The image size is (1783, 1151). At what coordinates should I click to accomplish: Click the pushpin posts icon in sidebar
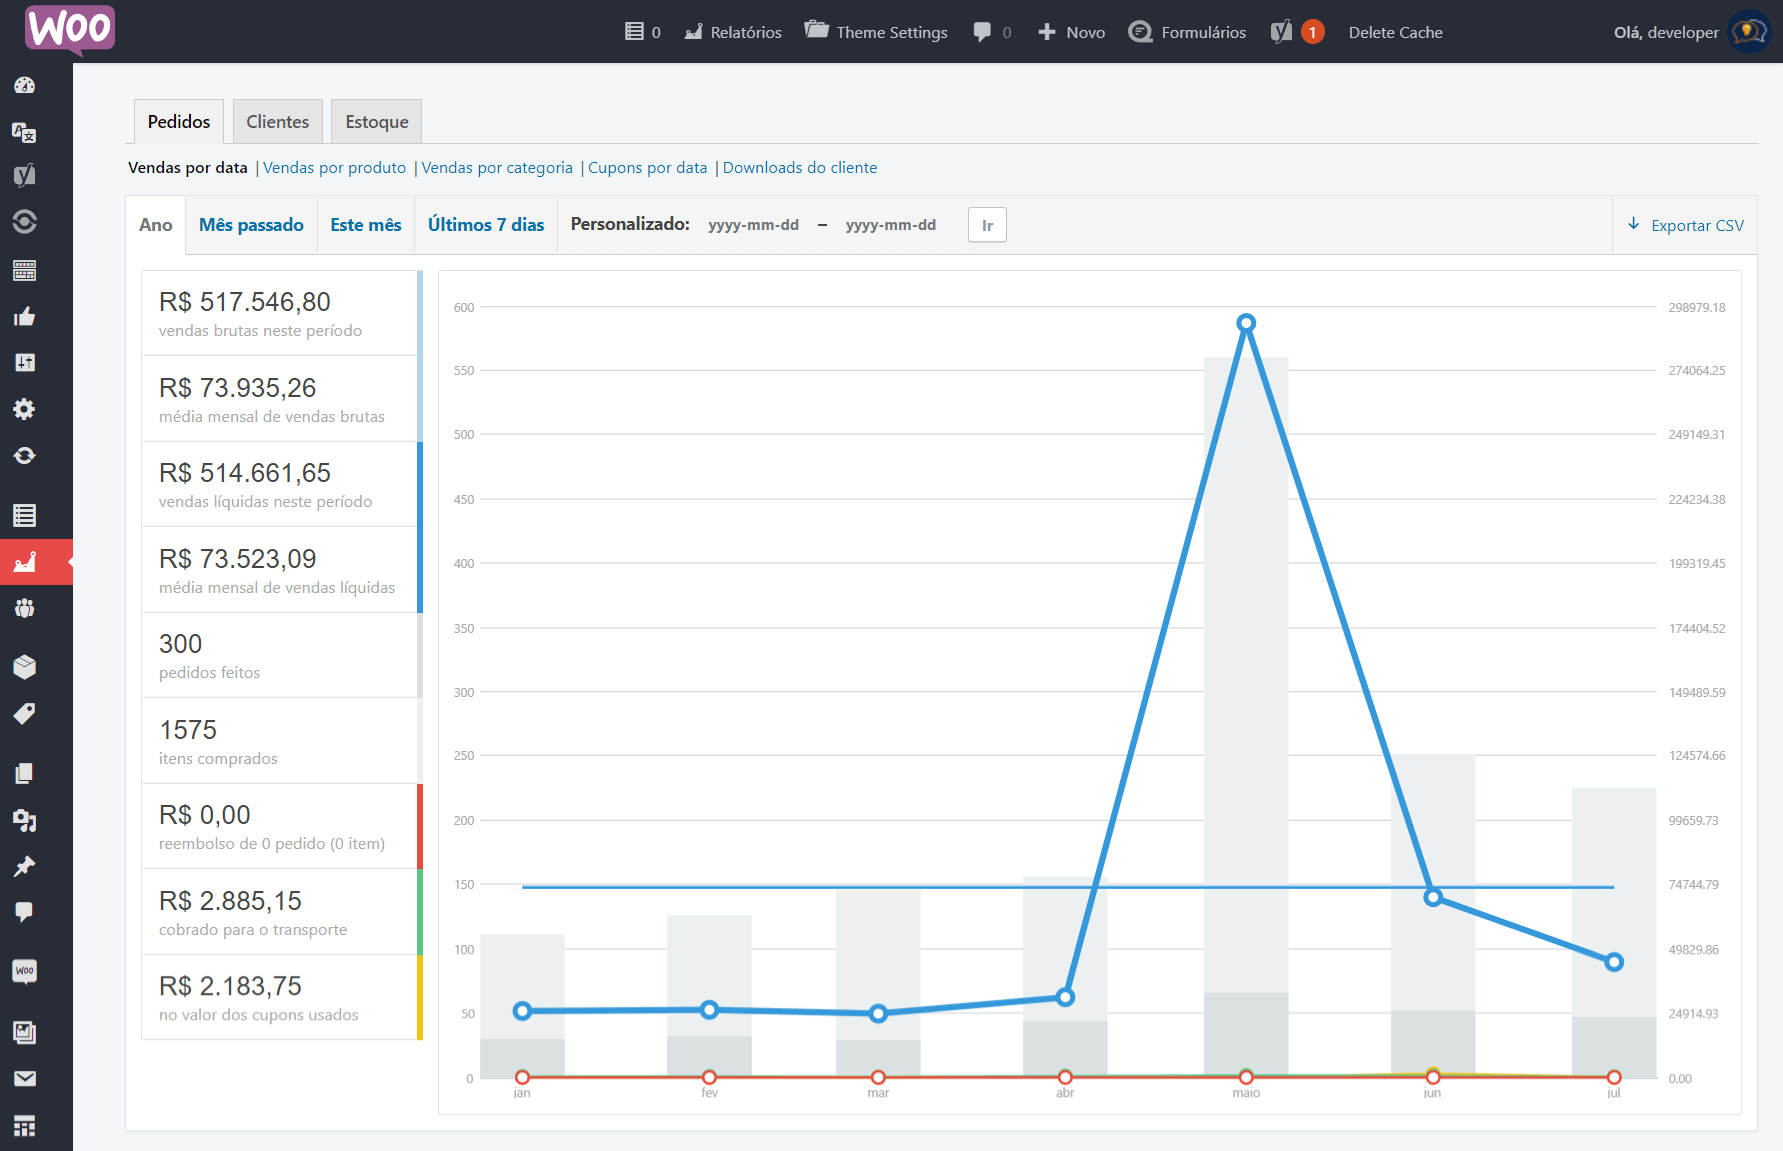25,866
